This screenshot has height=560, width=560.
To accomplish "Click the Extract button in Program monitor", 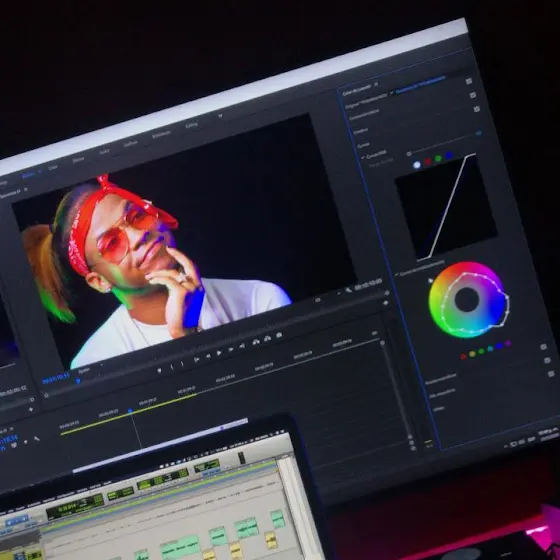I will (267, 339).
